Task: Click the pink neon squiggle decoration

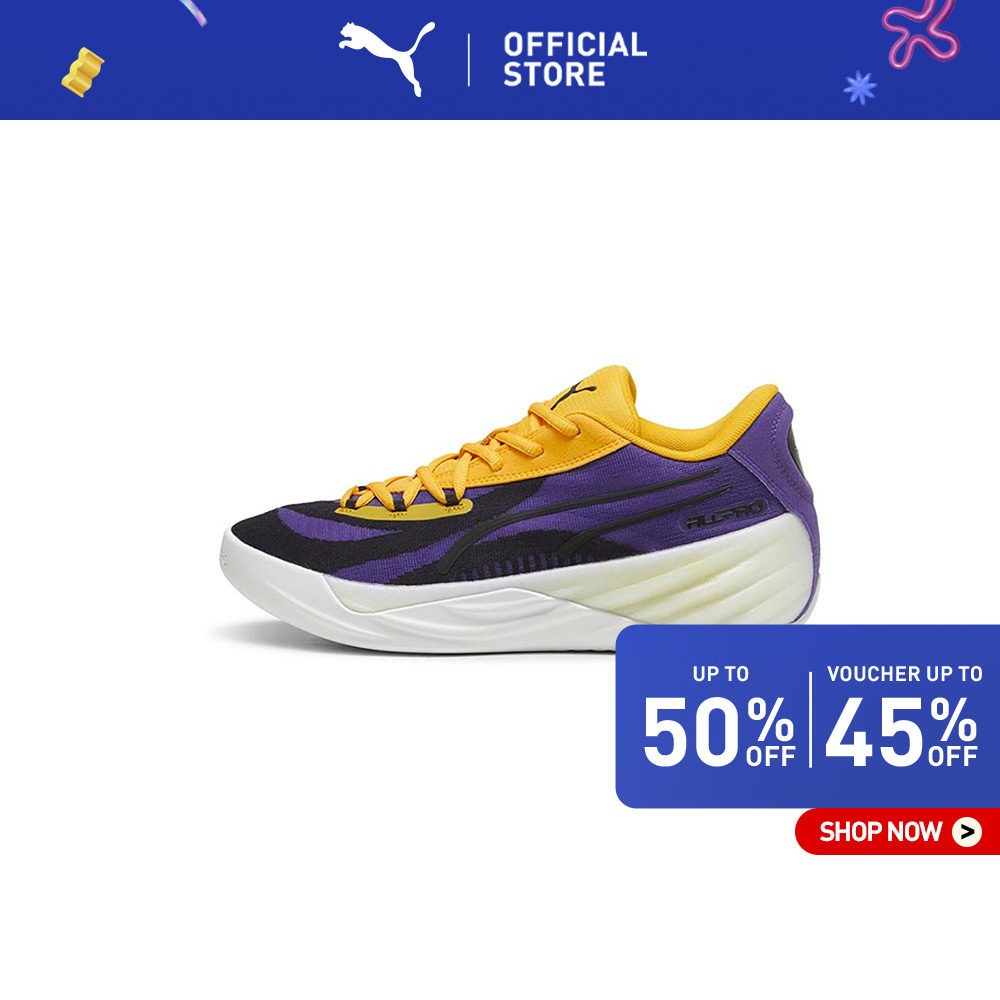Action: click(920, 32)
